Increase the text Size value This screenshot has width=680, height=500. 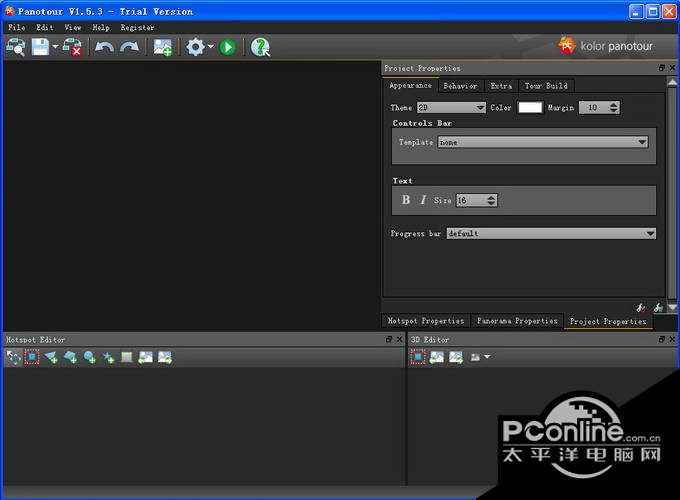[491, 197]
